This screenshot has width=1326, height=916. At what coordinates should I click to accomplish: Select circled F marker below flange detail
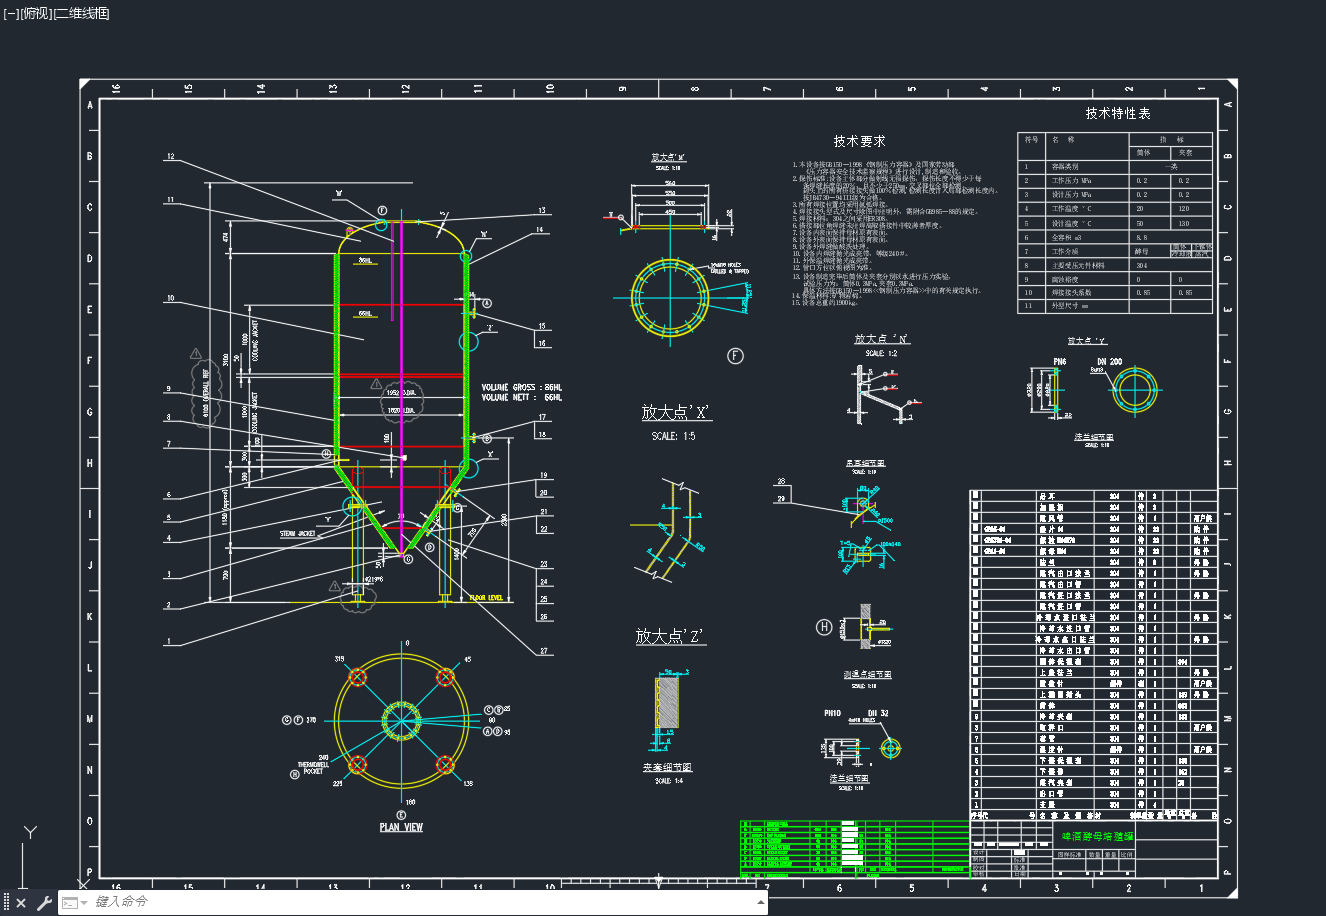tap(735, 356)
